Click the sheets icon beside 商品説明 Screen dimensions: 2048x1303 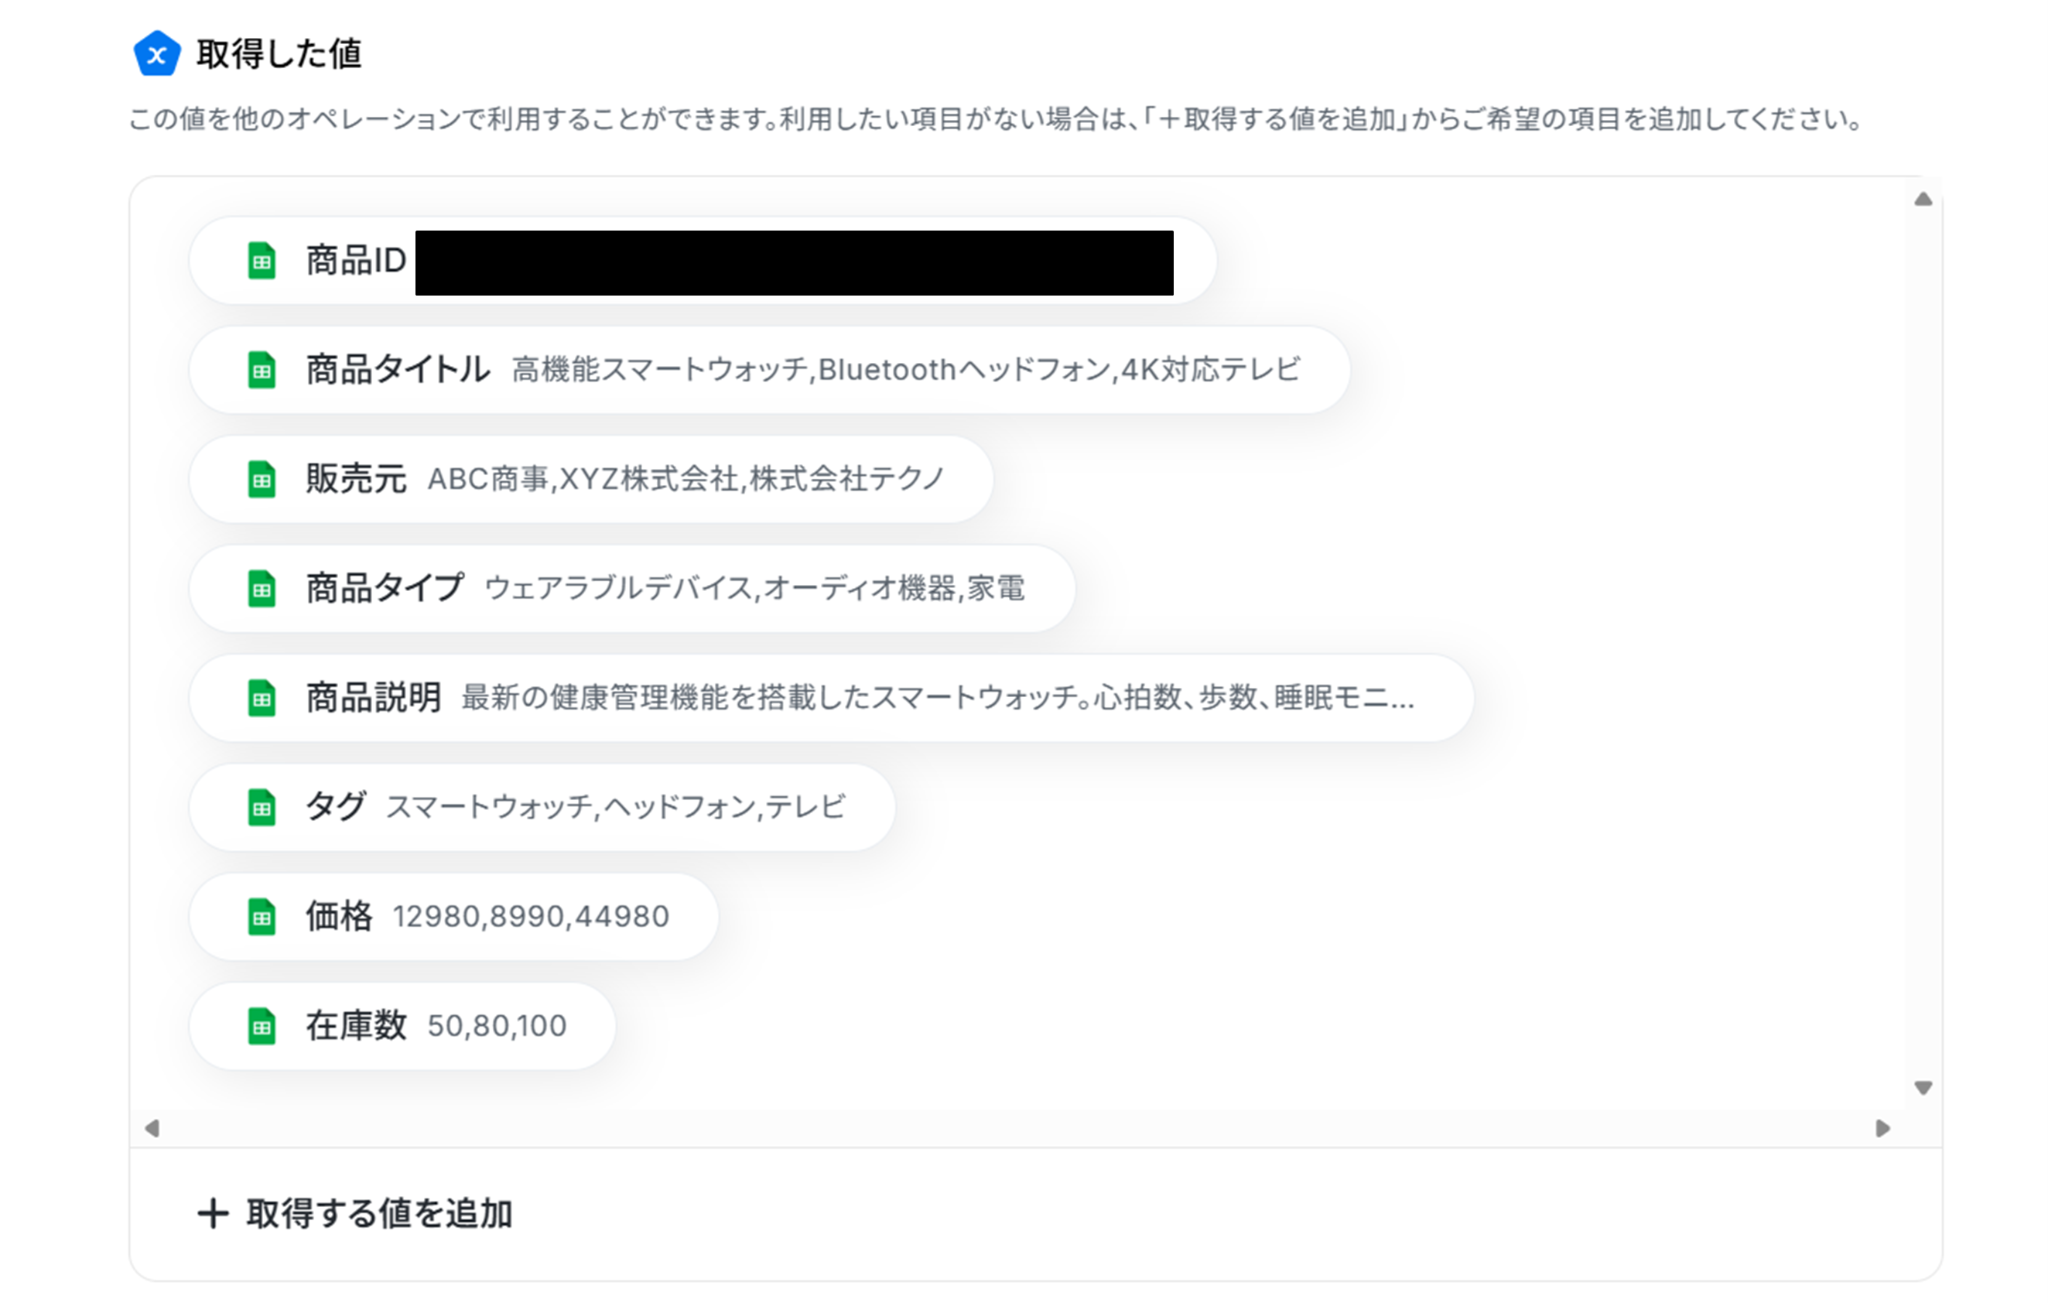261,698
